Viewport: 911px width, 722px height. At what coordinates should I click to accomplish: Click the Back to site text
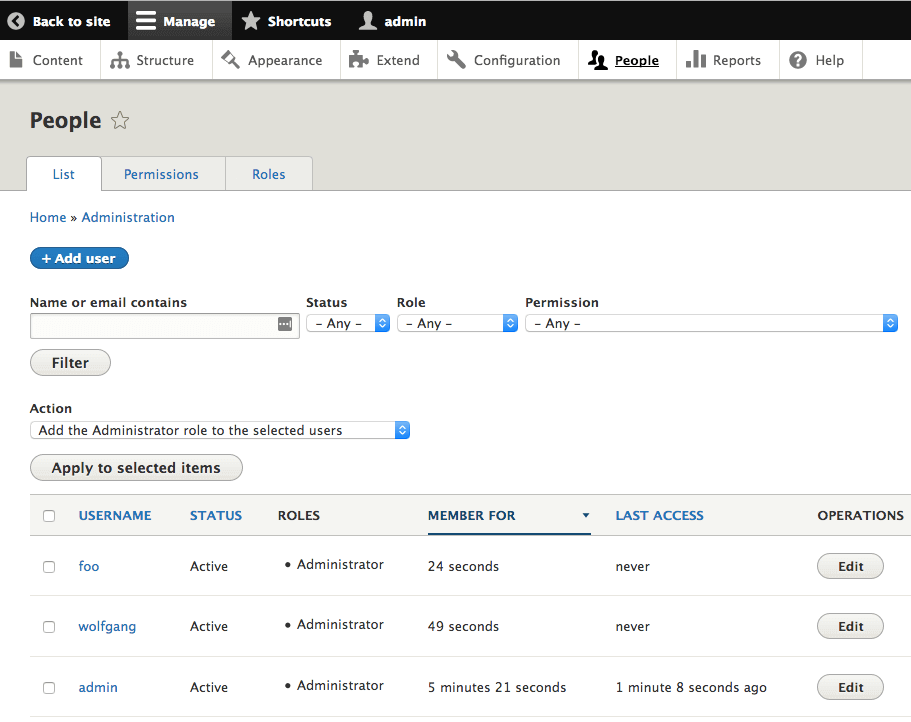71,21
